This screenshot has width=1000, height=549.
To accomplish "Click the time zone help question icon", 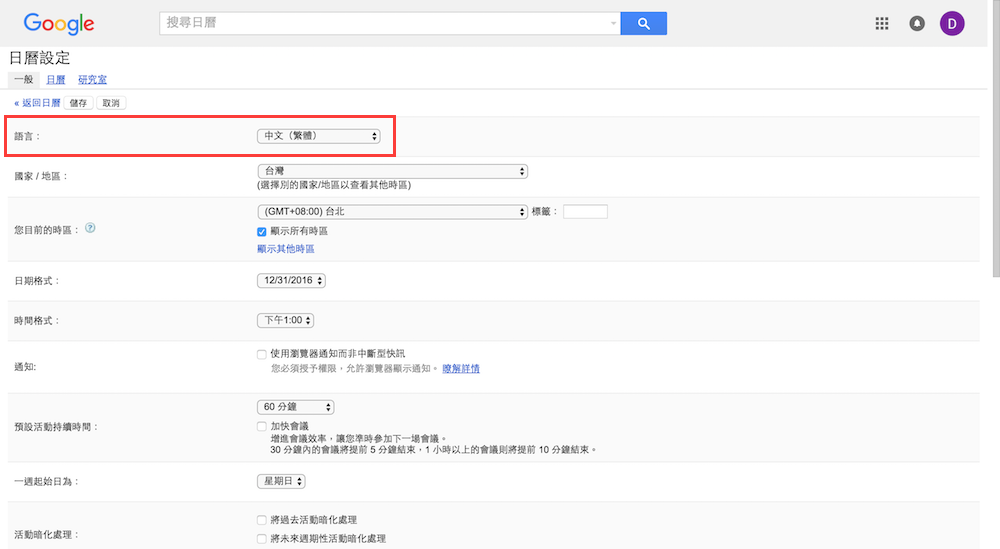I will [90, 228].
